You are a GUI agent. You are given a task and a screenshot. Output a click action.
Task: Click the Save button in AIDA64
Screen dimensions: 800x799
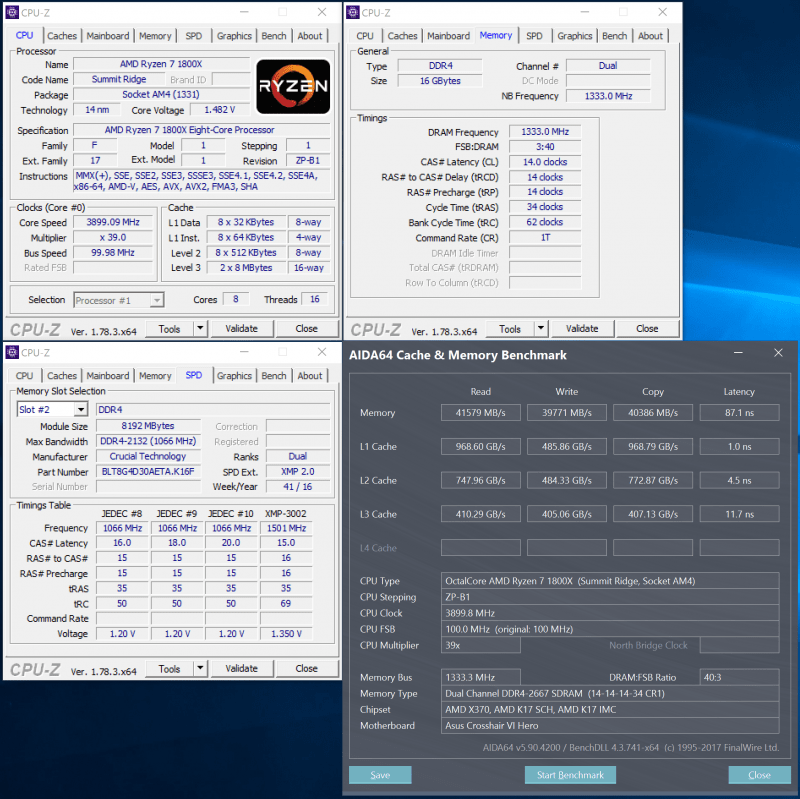click(x=380, y=775)
